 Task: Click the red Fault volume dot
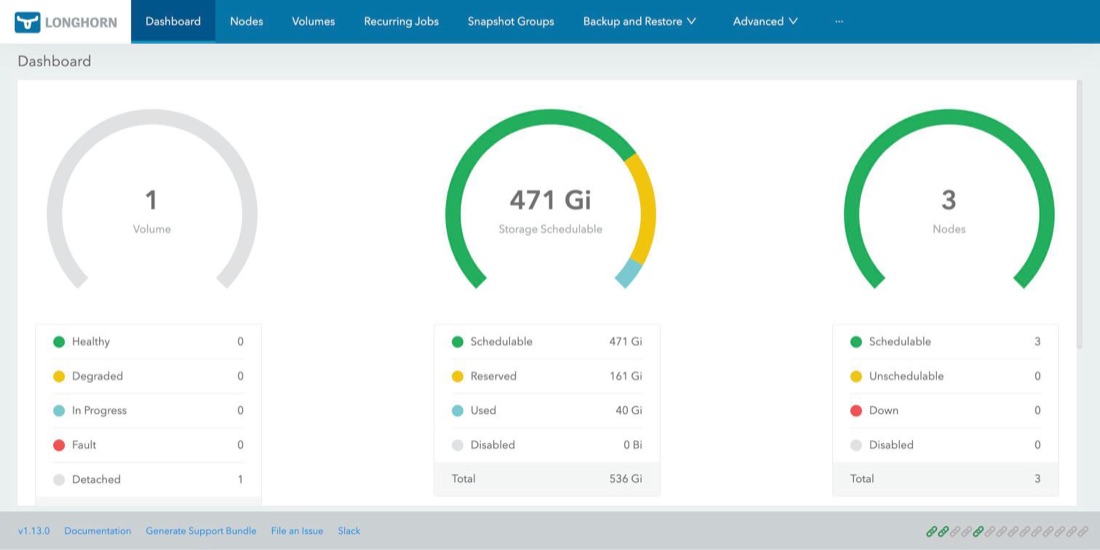coord(59,445)
